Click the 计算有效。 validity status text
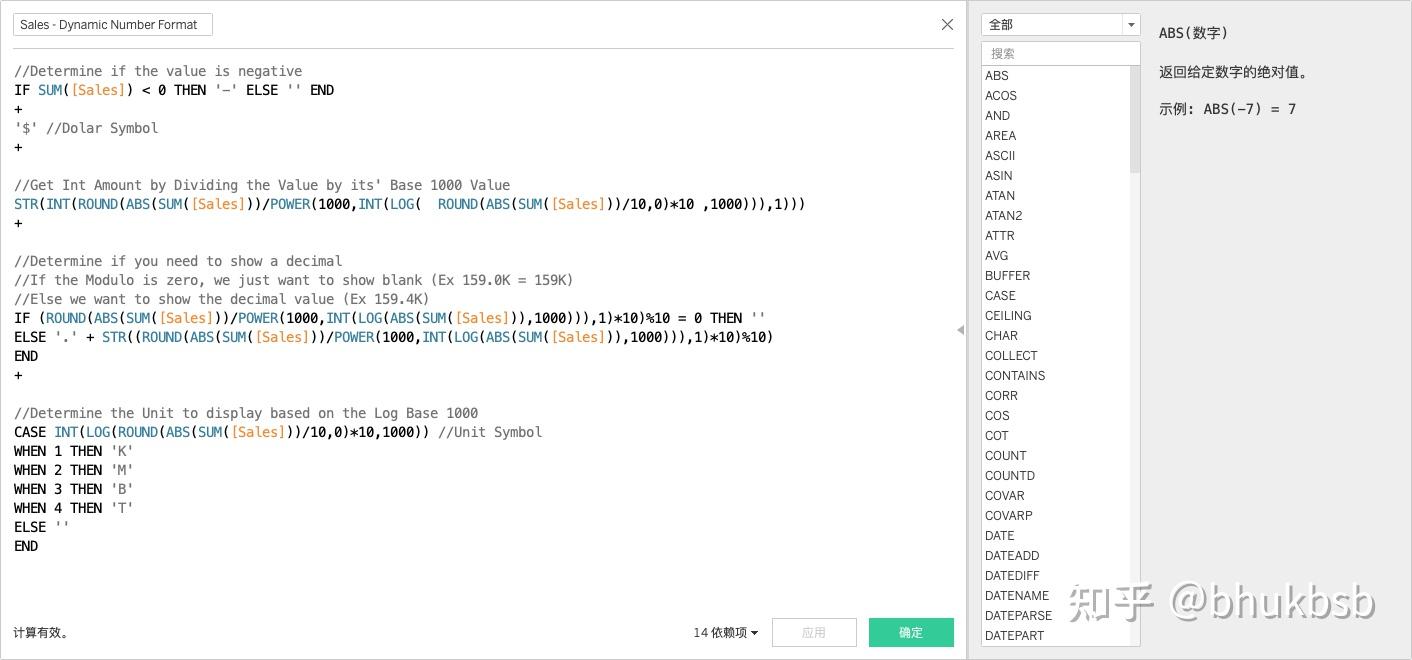1412x660 pixels. (x=41, y=633)
